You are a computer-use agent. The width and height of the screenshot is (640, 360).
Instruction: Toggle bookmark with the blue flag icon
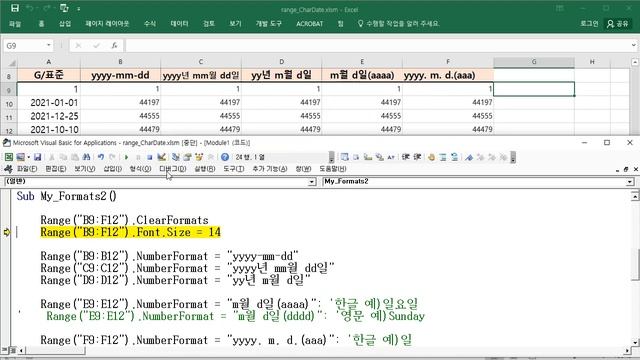(469, 157)
